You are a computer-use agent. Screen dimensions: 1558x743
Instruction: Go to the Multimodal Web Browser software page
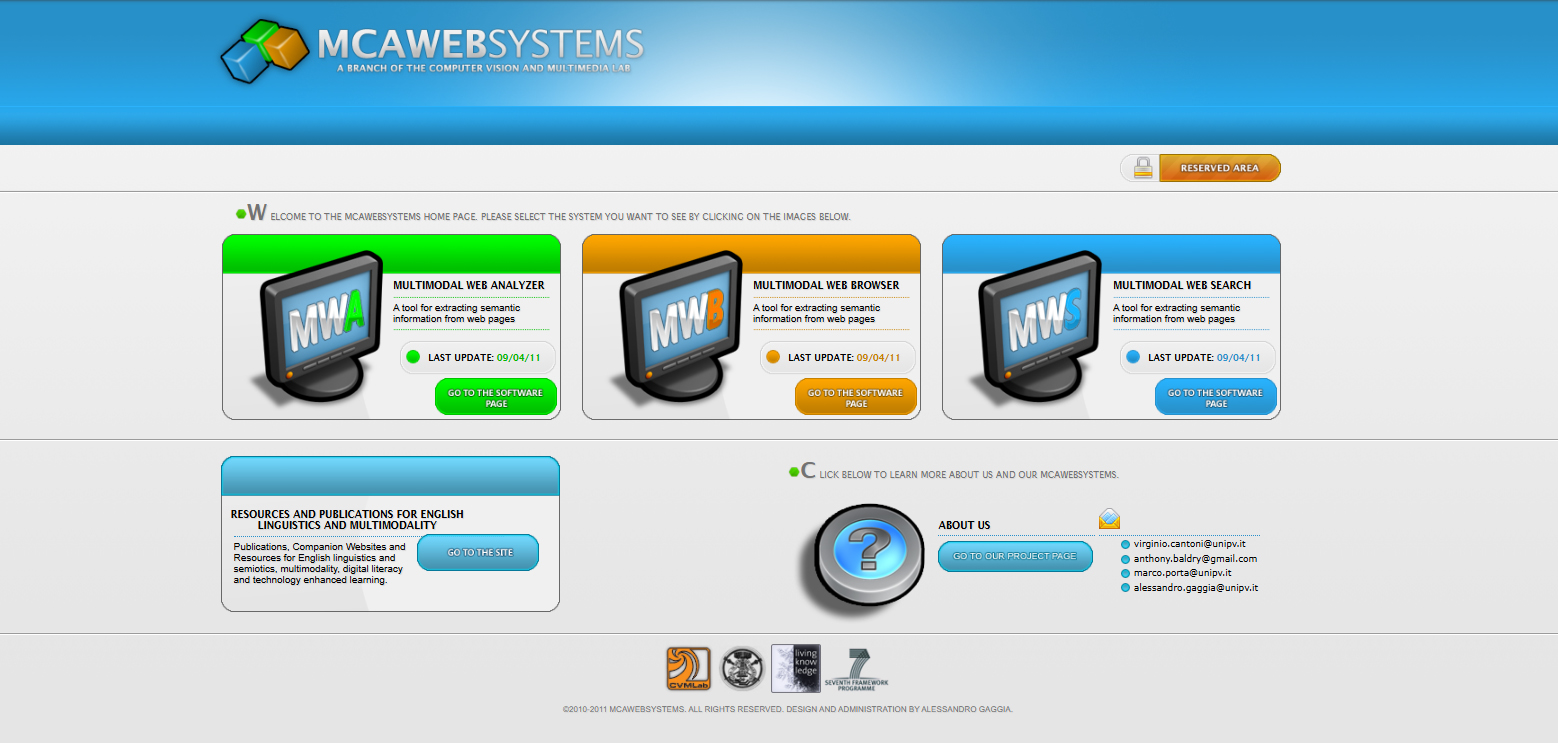tap(855, 397)
